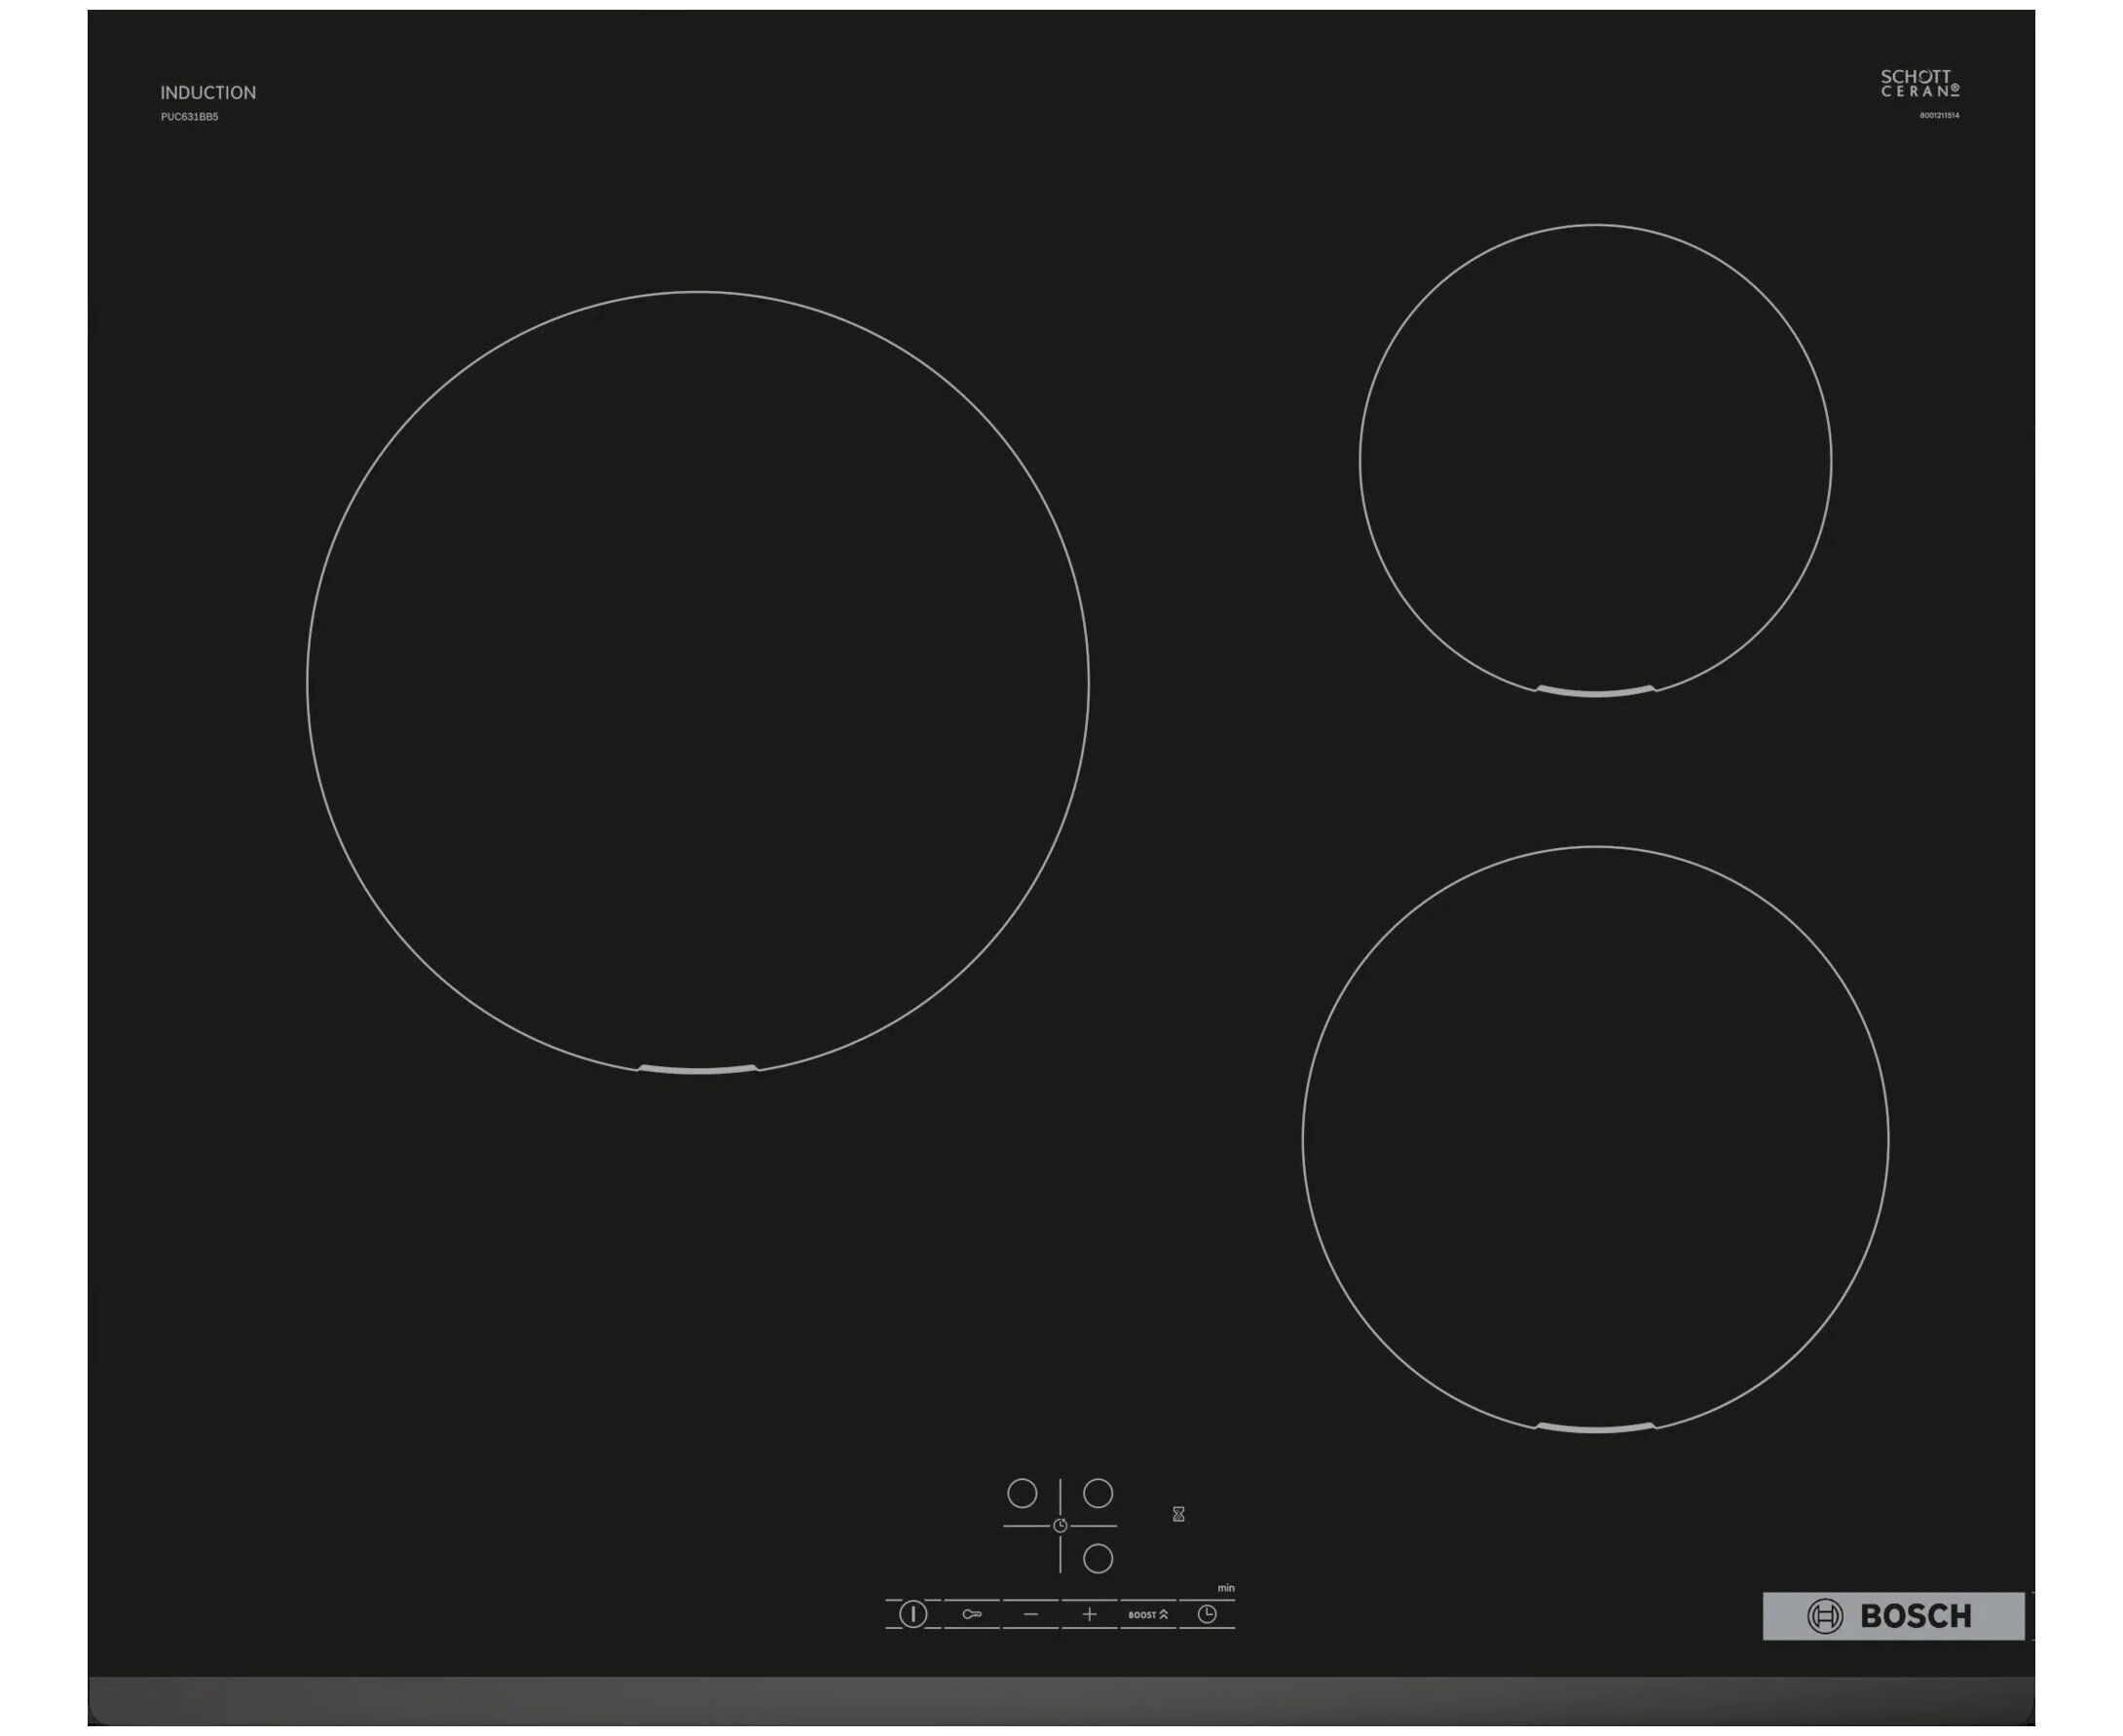Click the PUC631BB5 model number

(189, 117)
